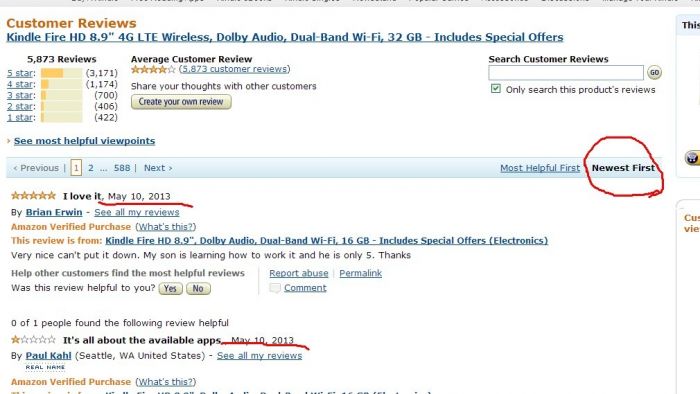The width and height of the screenshot is (700, 394).
Task: Filter reviews by 1 star link
Action: (x=20, y=118)
